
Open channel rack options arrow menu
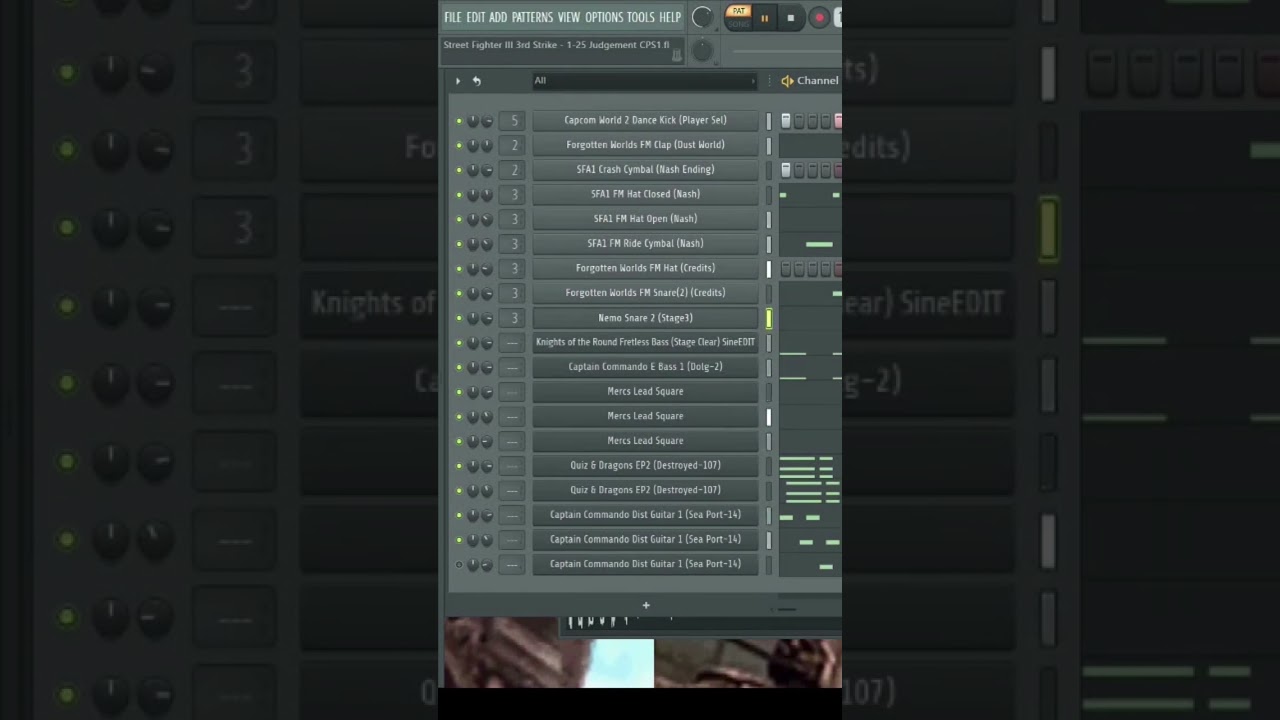(x=458, y=81)
